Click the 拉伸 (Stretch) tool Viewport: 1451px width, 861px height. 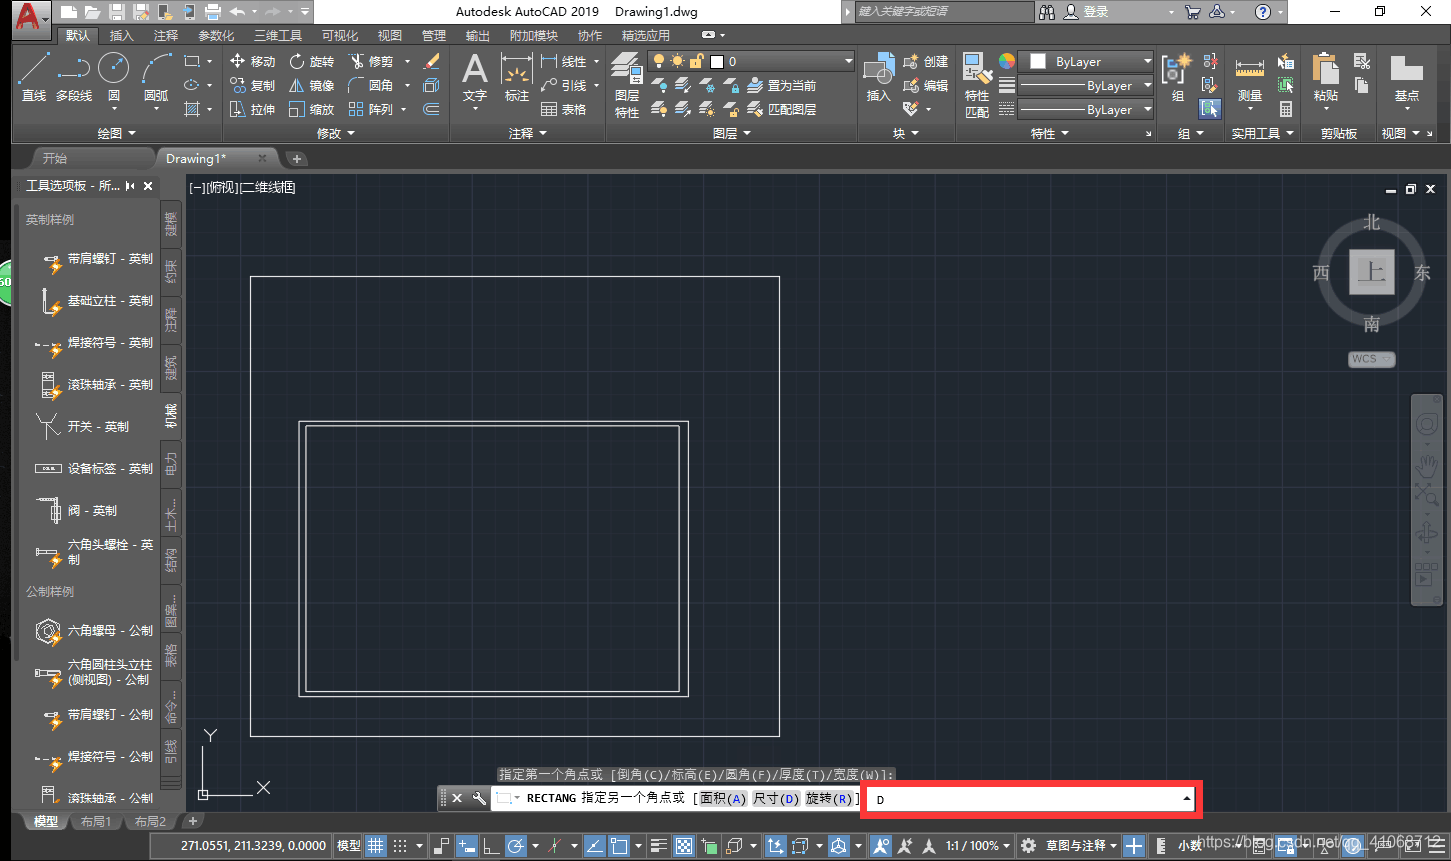[252, 110]
